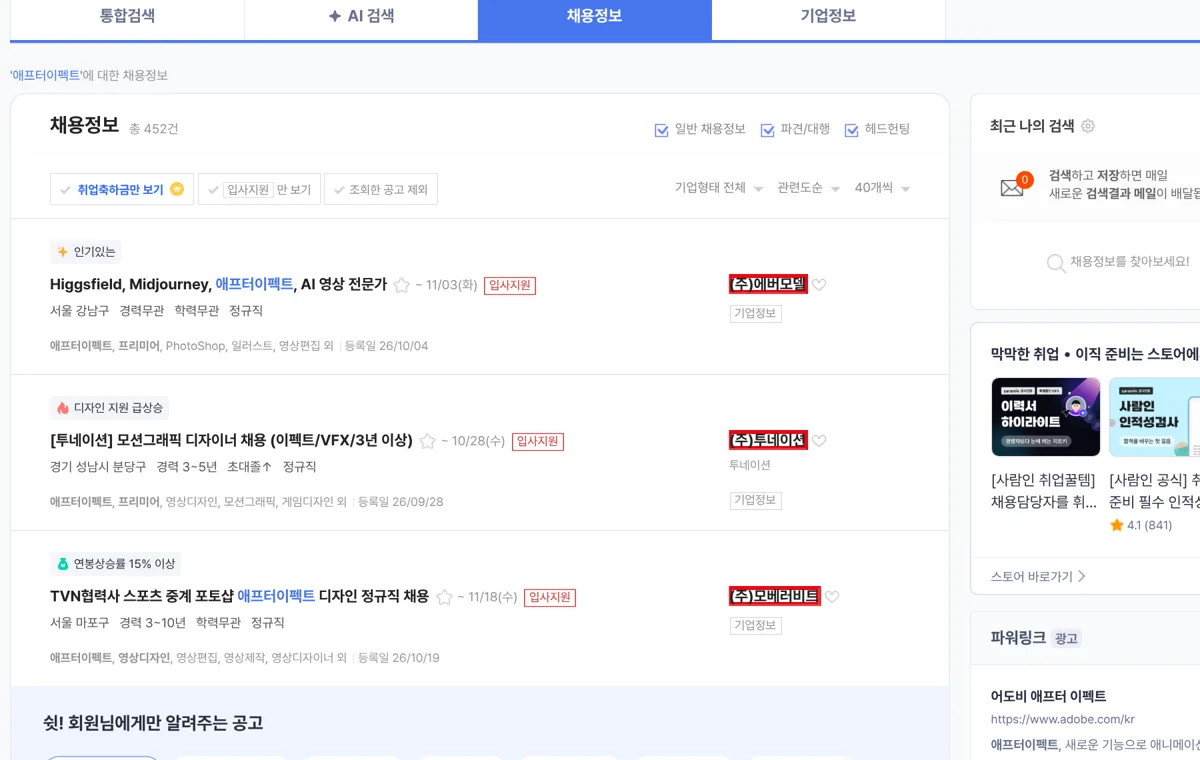Favorite company (주)에버모델 with heart icon

[819, 285]
